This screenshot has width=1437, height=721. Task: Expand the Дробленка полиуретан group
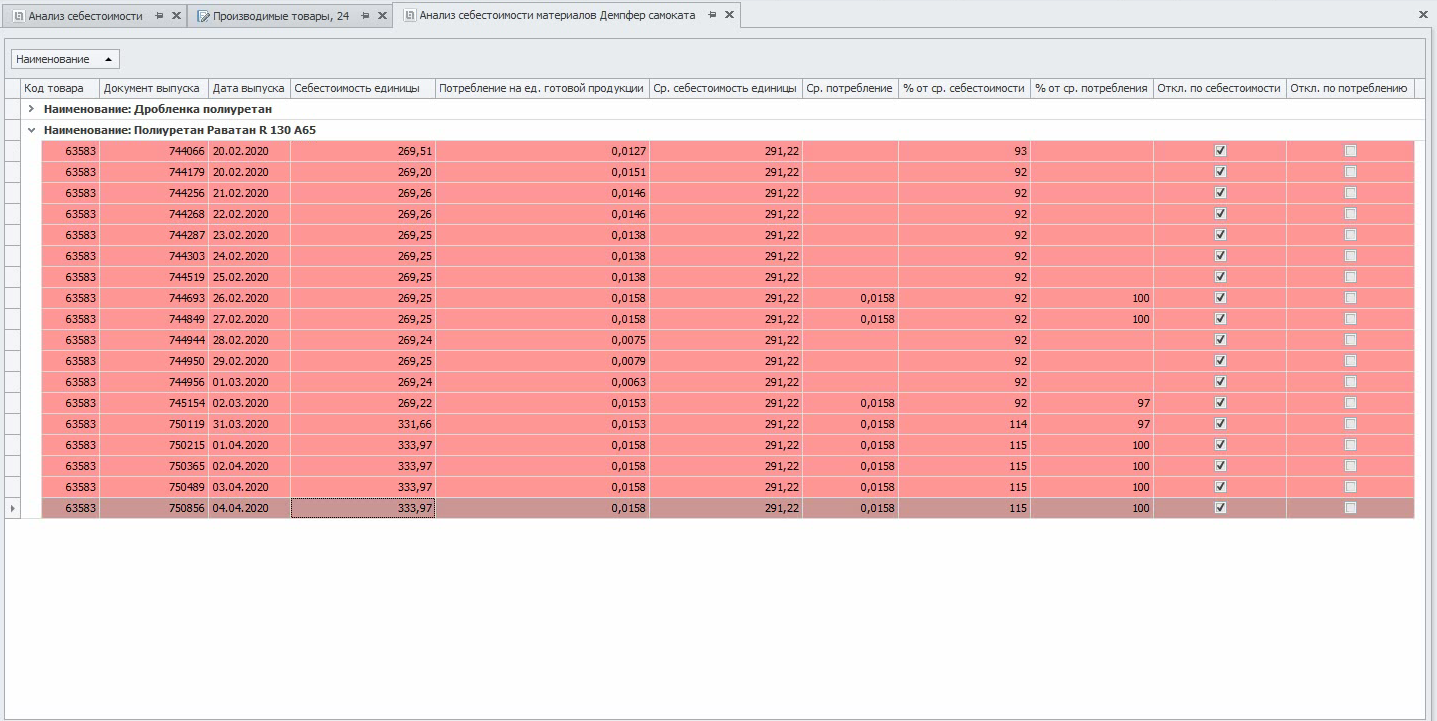[x=31, y=109]
